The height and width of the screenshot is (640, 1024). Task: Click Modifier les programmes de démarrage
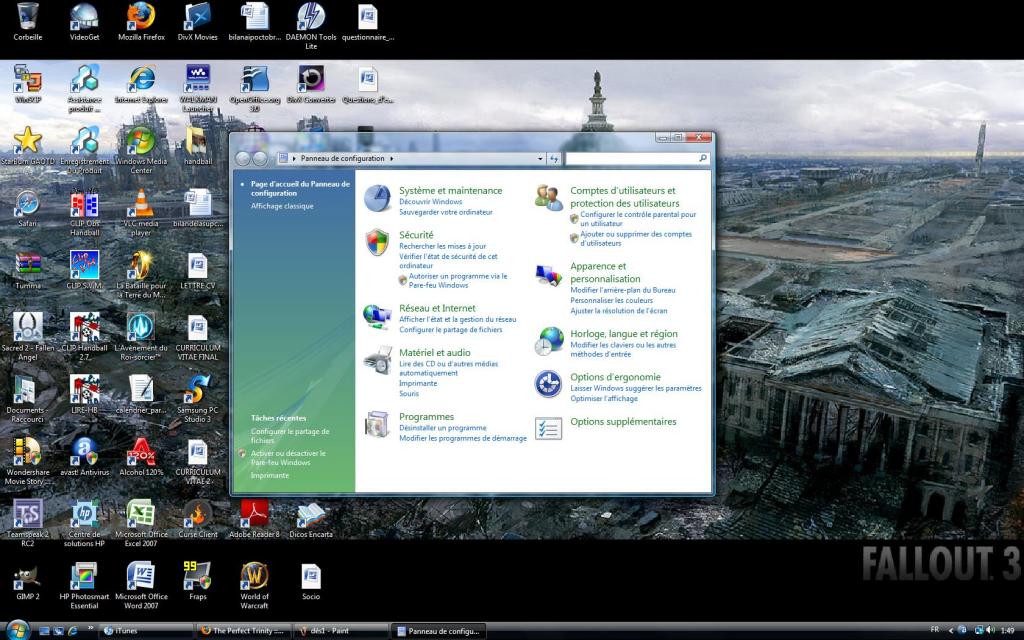pos(463,438)
